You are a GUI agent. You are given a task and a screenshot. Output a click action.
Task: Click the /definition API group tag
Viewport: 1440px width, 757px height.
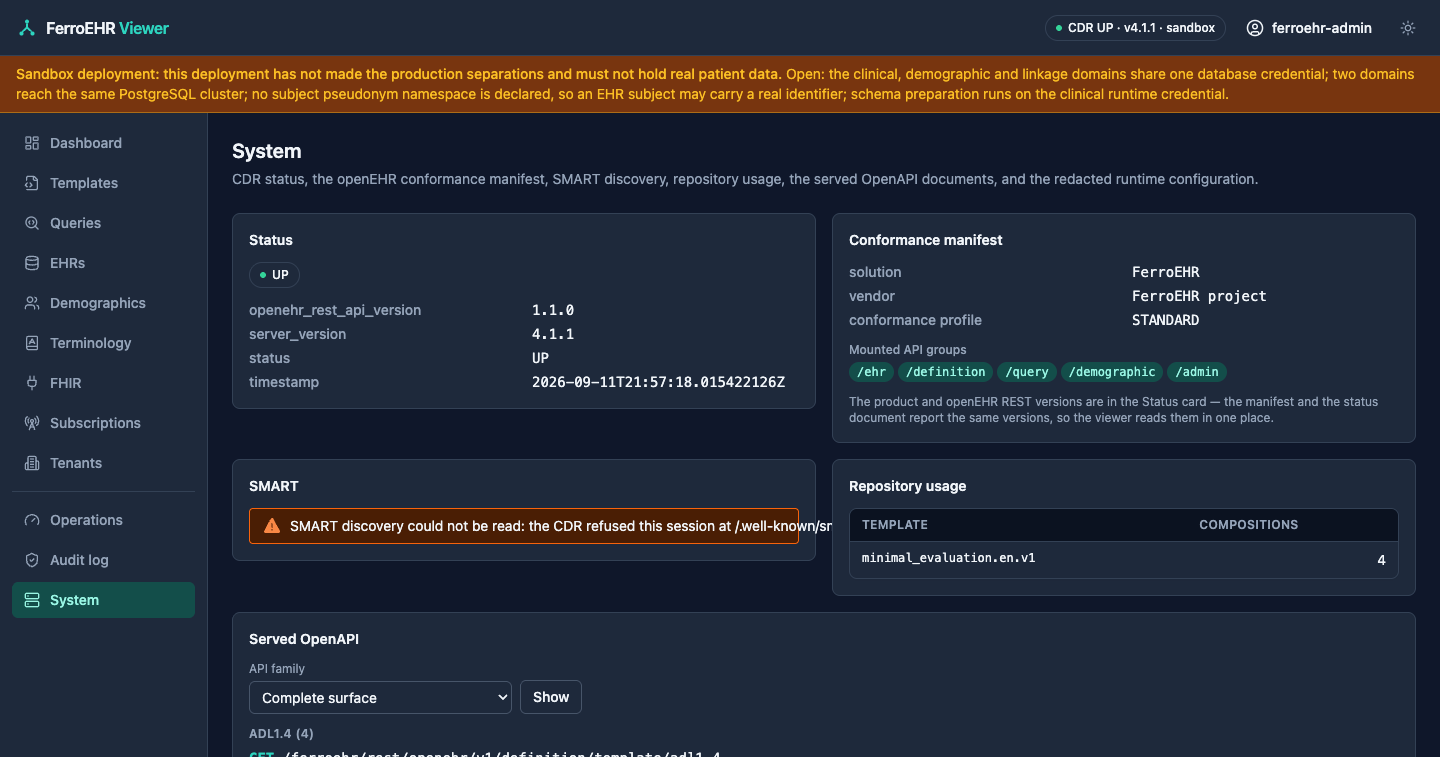coord(946,372)
